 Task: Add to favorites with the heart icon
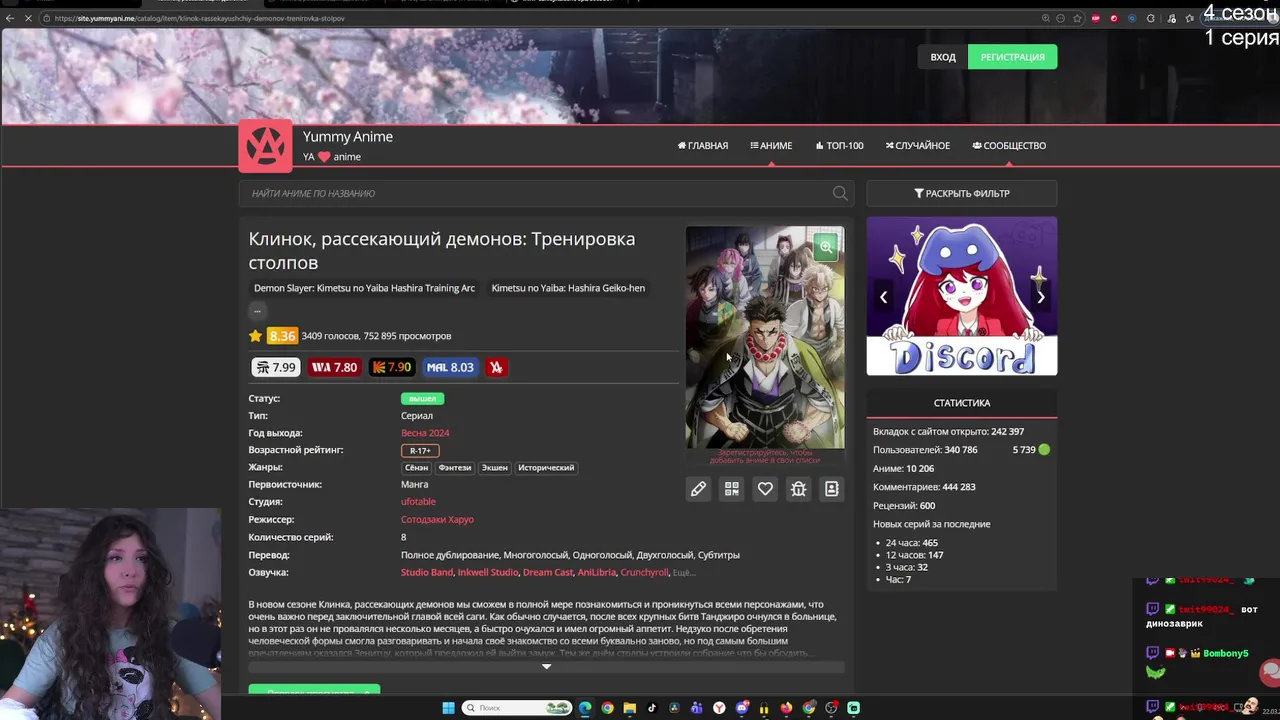click(x=765, y=489)
